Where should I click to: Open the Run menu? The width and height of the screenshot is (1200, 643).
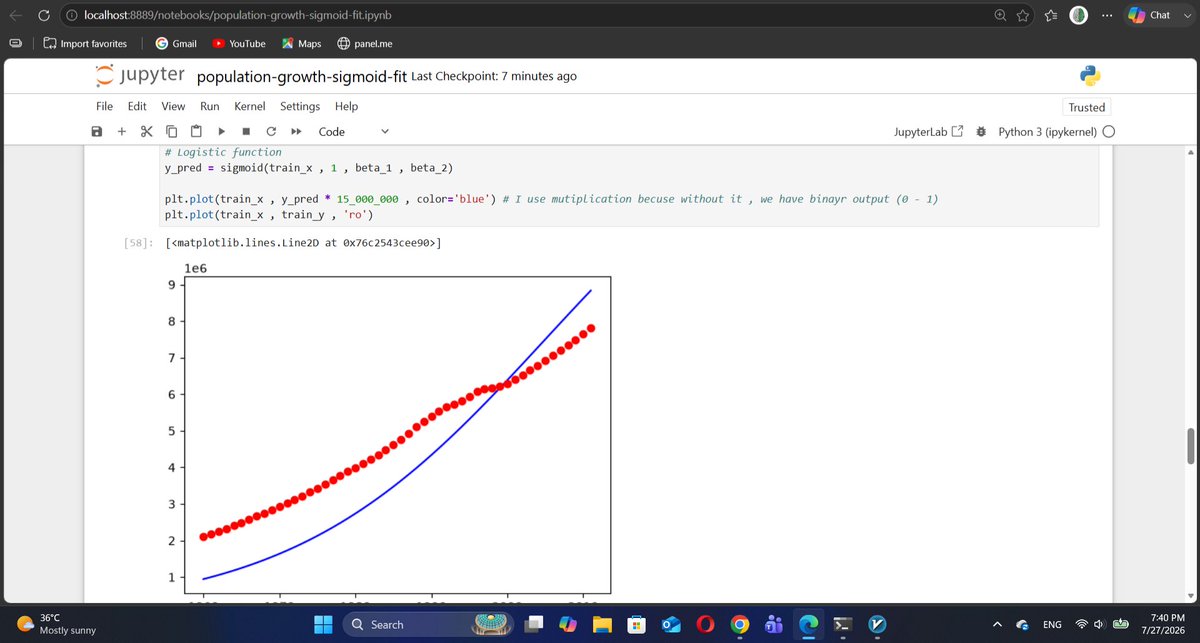pos(210,106)
